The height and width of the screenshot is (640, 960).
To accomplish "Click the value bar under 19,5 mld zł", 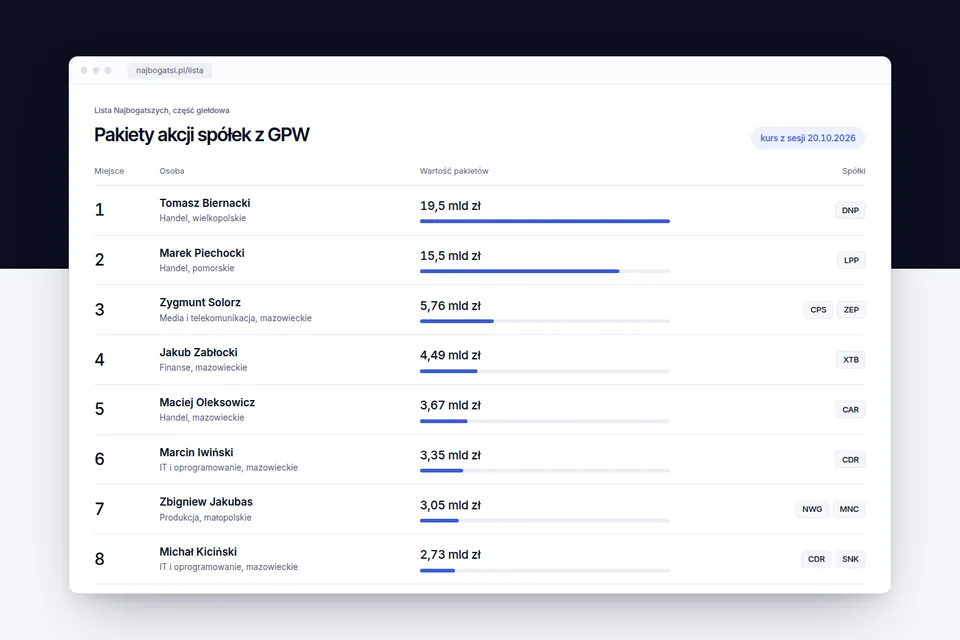I will tap(545, 221).
